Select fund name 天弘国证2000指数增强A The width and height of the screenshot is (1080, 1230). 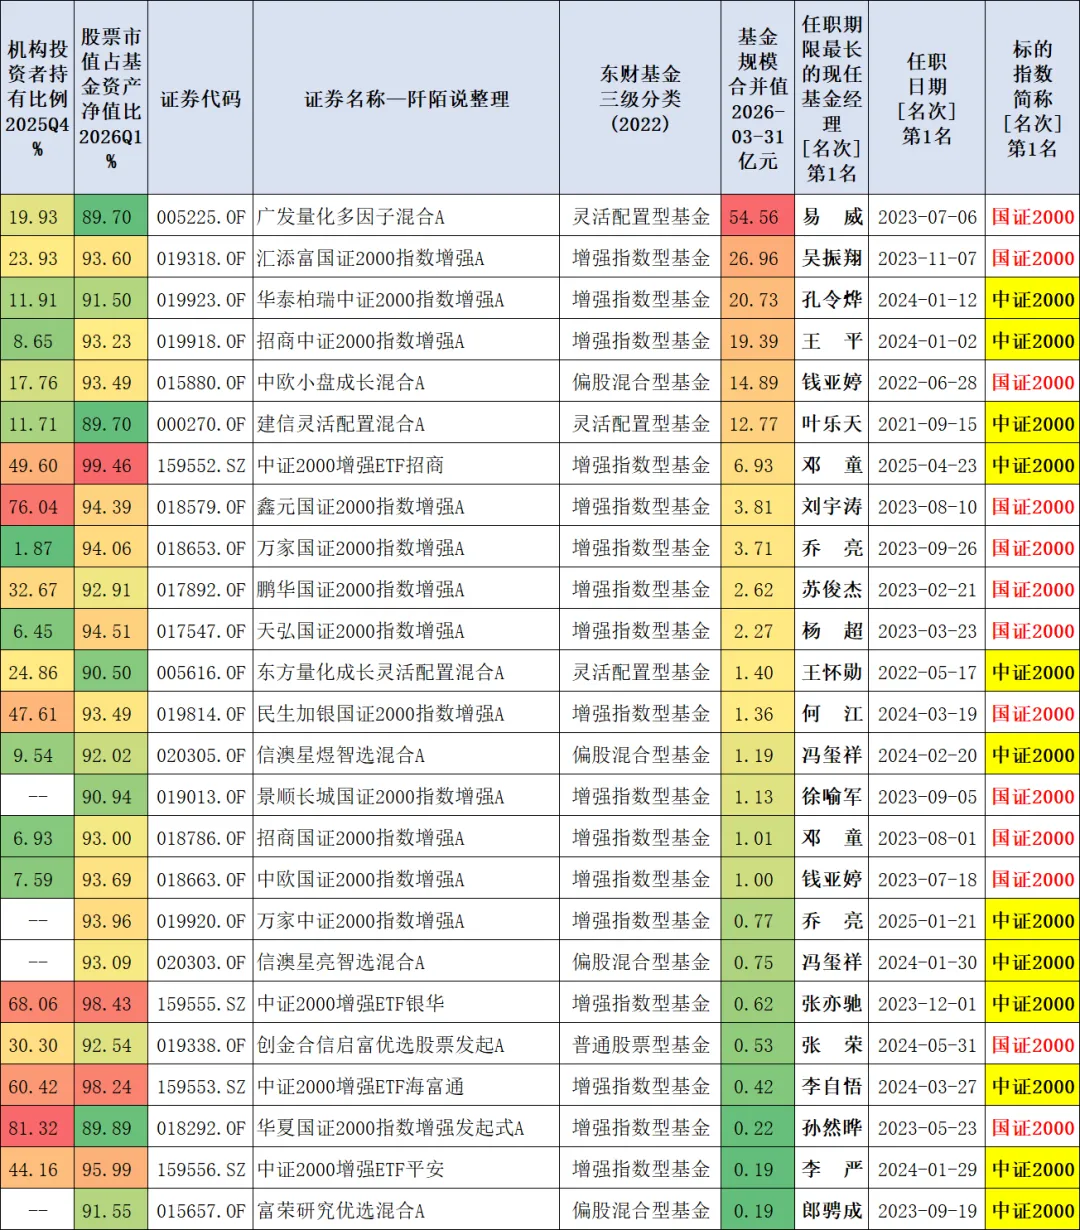pyautogui.click(x=361, y=632)
